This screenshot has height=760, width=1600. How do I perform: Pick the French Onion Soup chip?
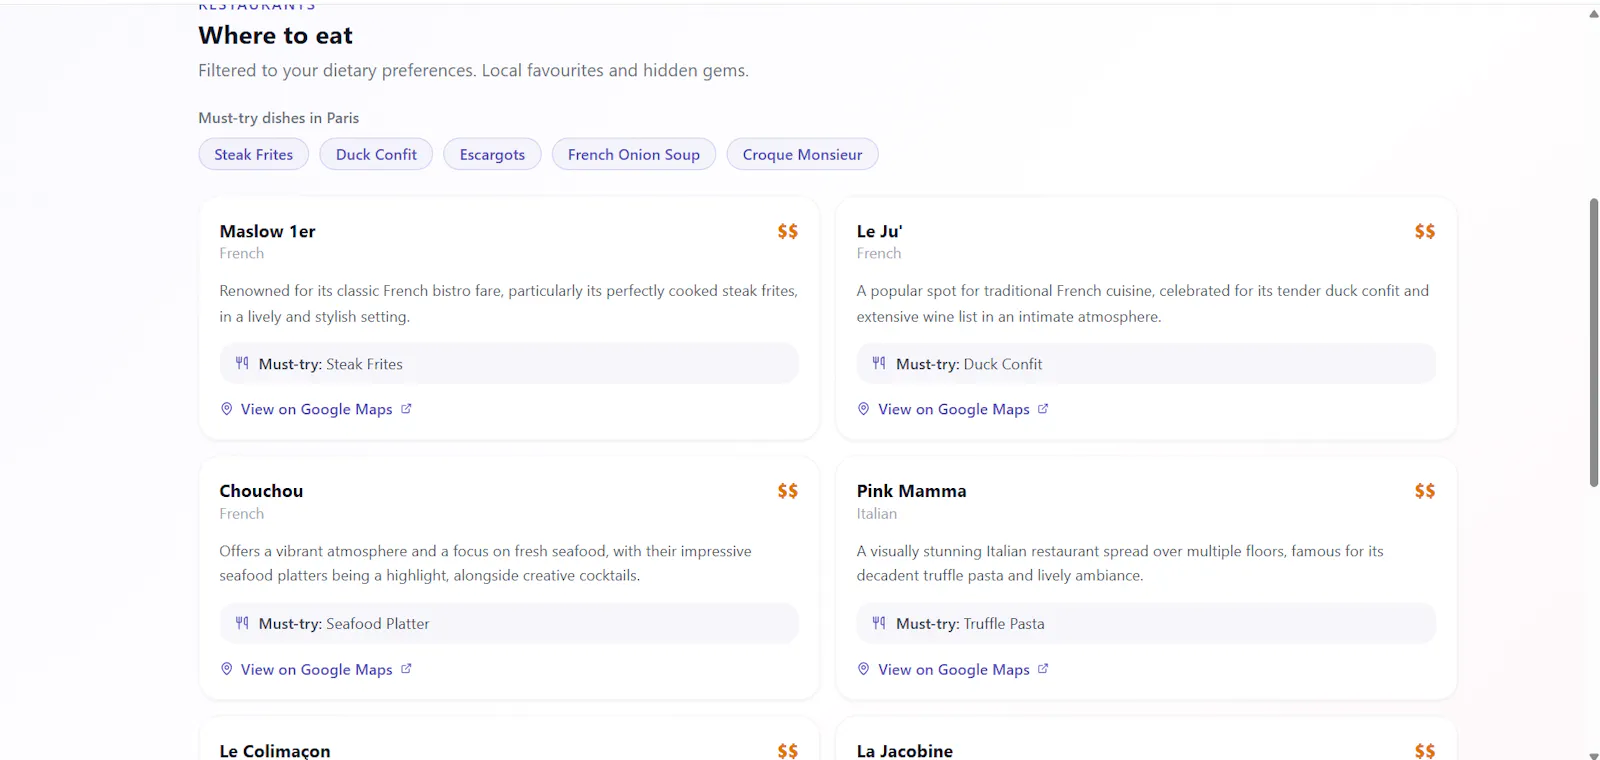[634, 154]
